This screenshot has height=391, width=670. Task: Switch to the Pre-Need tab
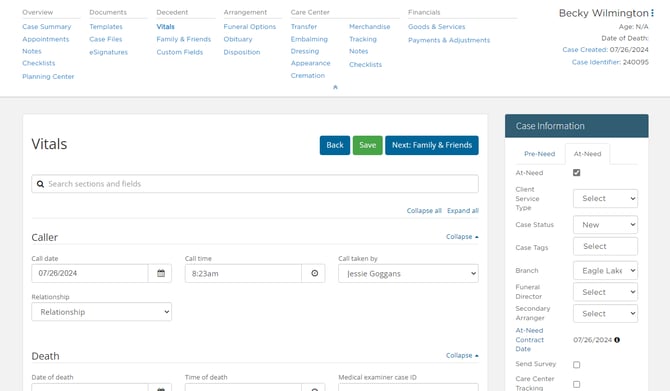pyautogui.click(x=539, y=154)
